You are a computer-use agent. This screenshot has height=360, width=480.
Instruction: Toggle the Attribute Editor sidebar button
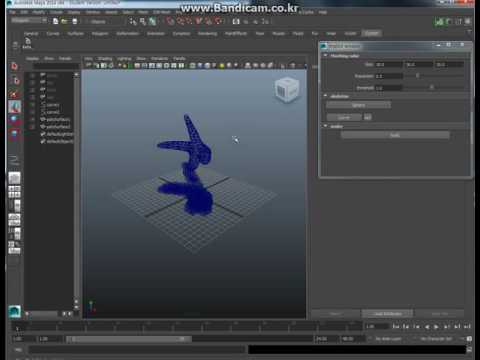click(449, 22)
